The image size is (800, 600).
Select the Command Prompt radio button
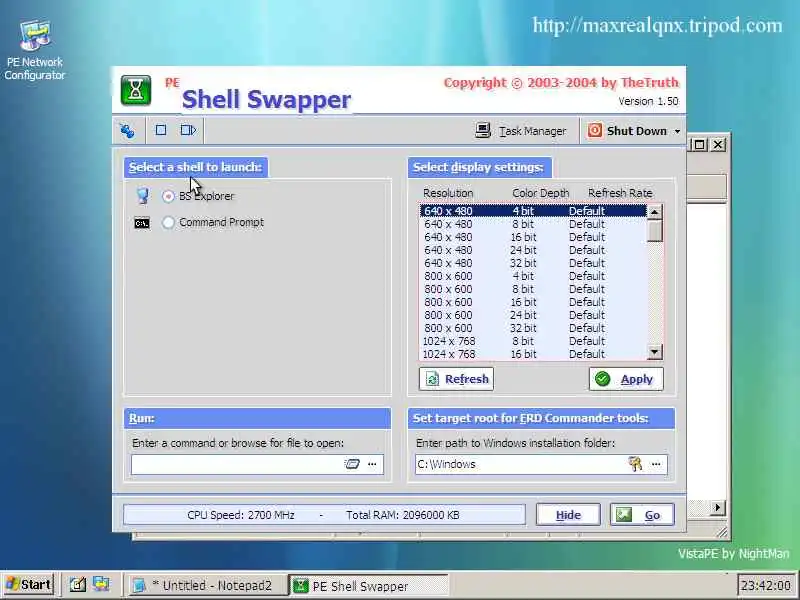click(168, 222)
